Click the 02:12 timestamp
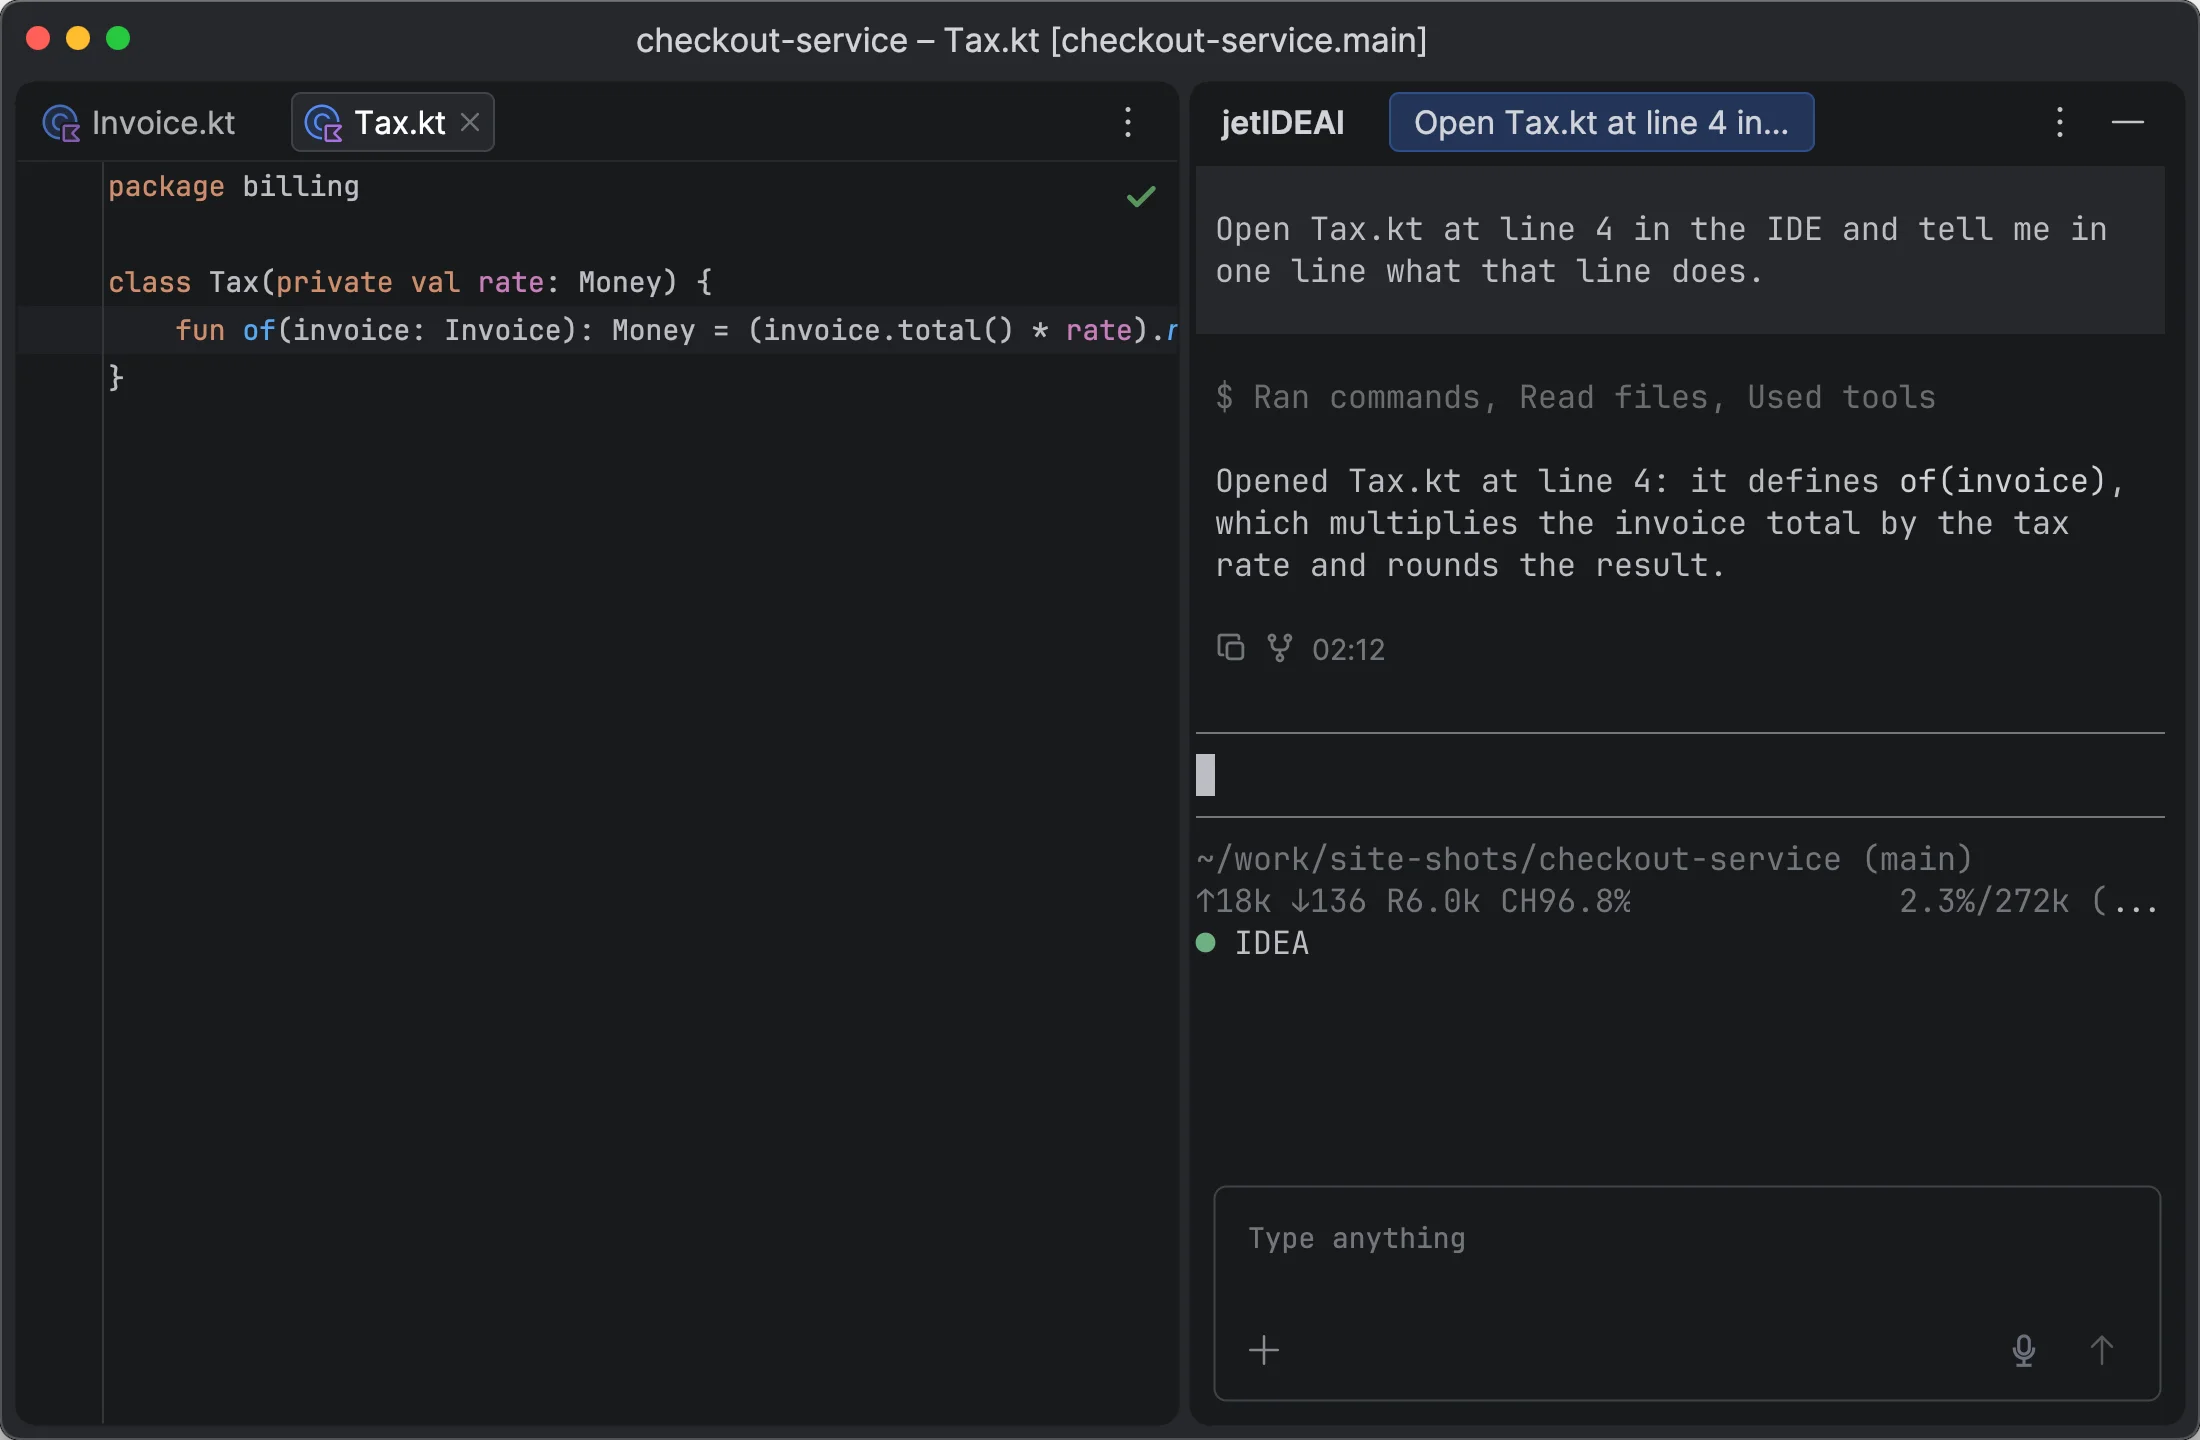This screenshot has height=1440, width=2200. tap(1348, 650)
